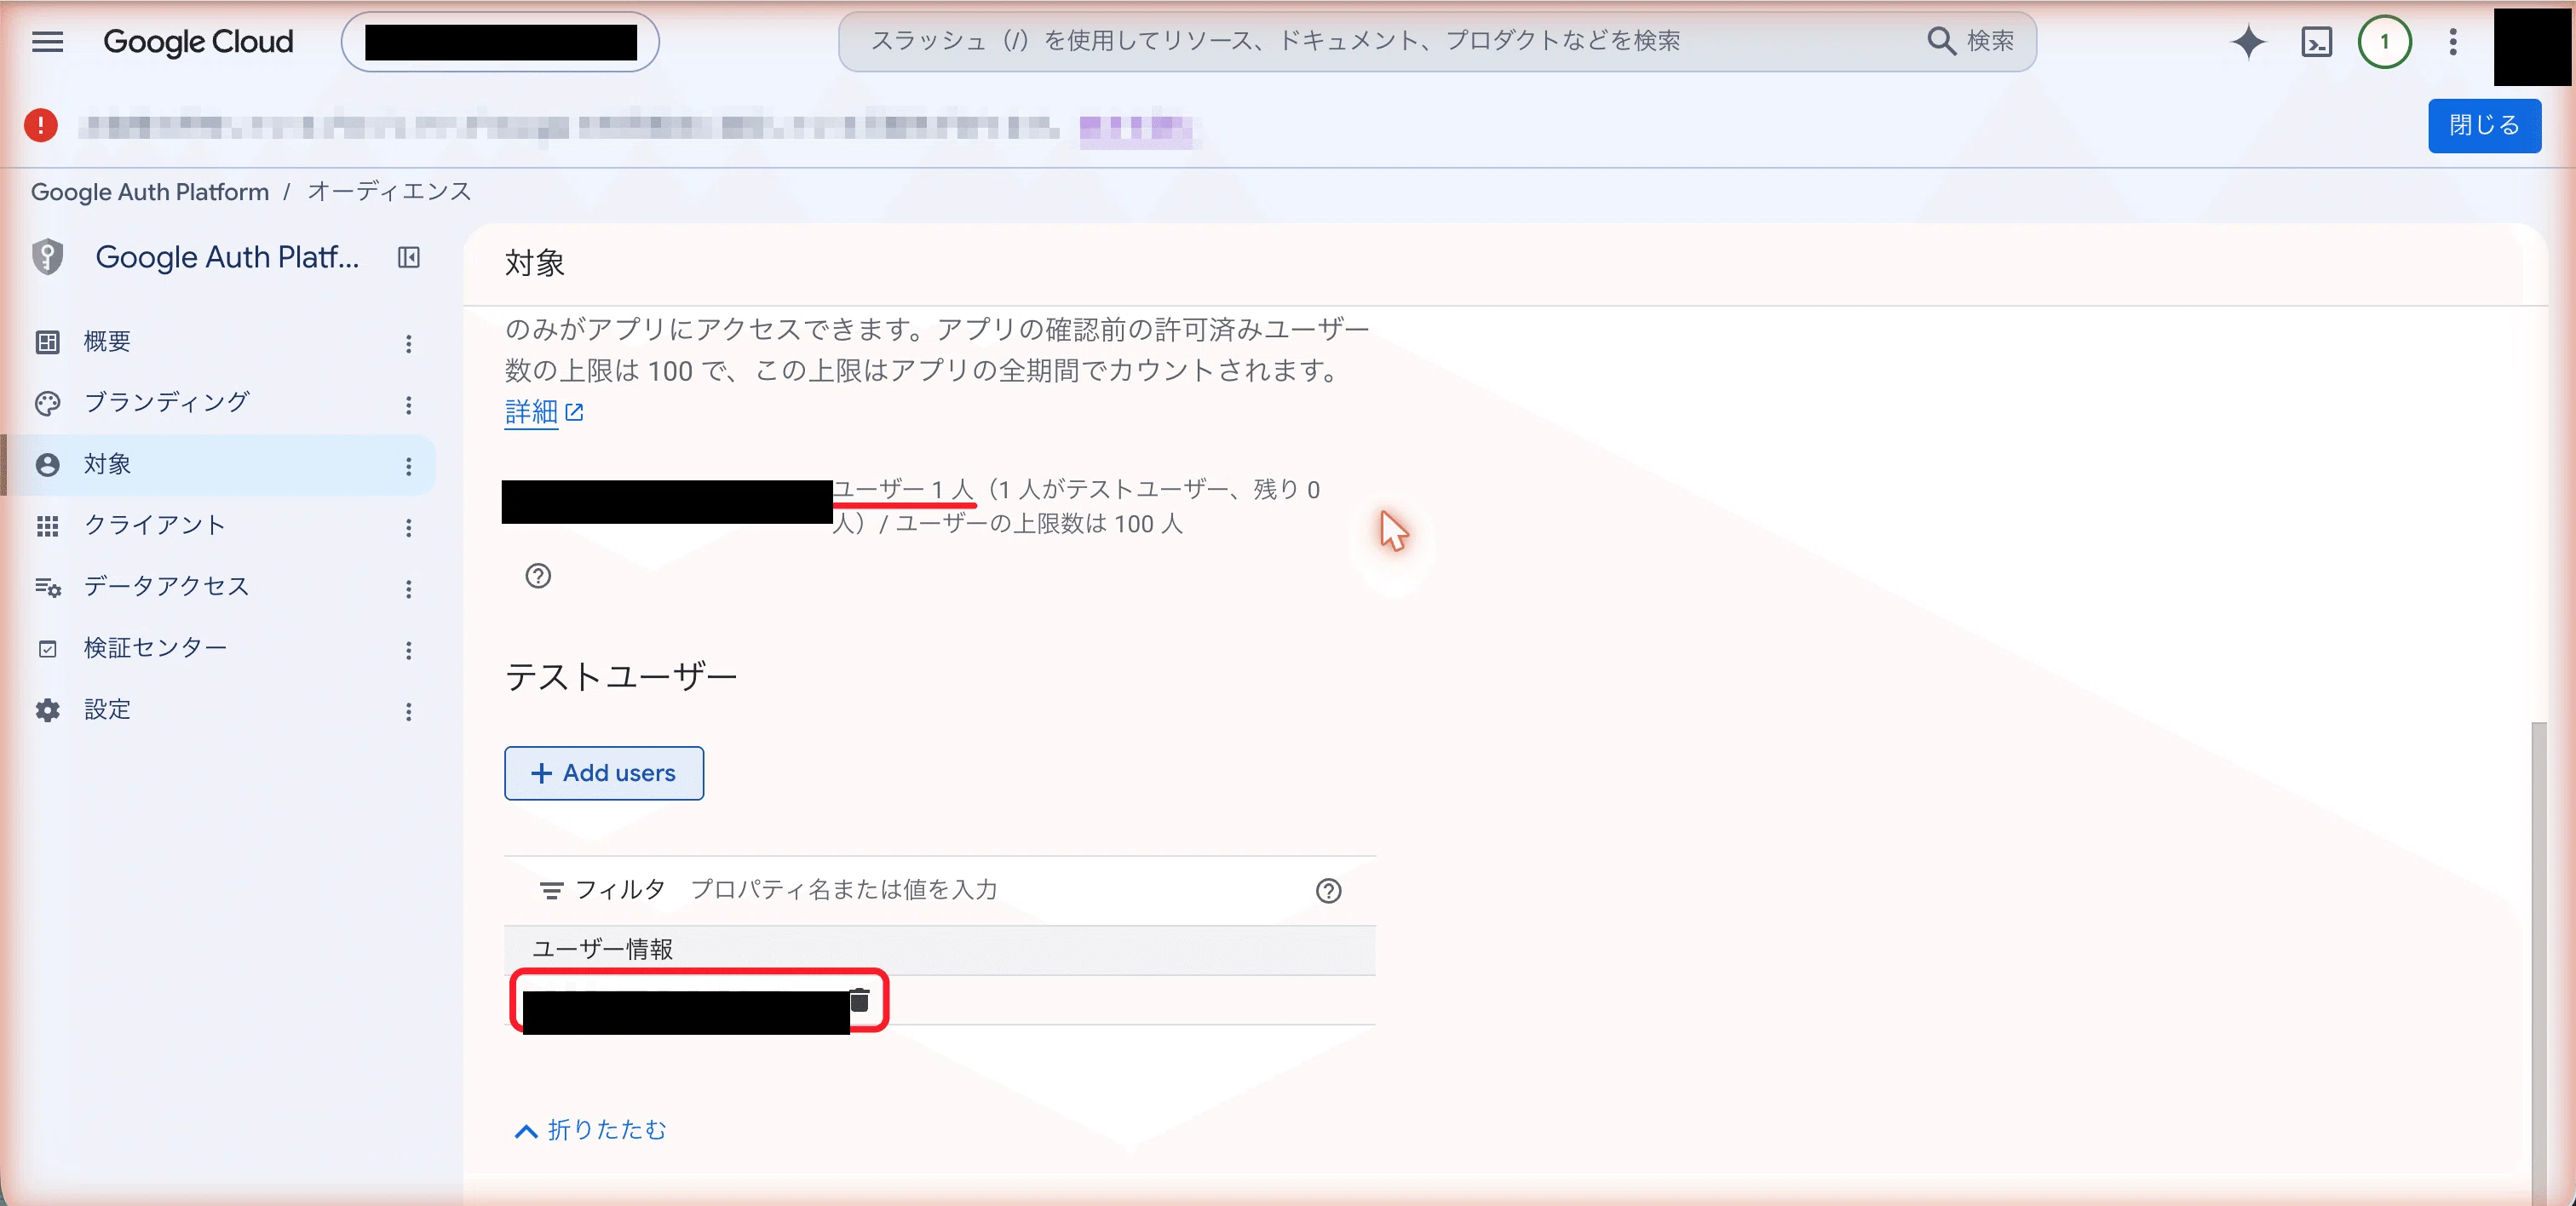Click the Add users button
This screenshot has height=1206, width=2576.
point(604,773)
